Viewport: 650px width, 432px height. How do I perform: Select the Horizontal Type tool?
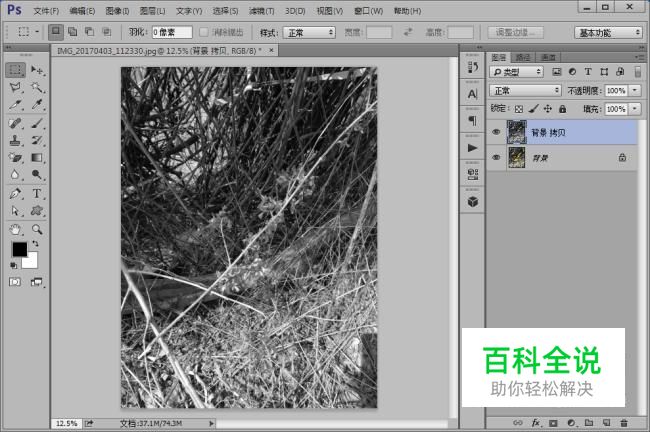37,194
